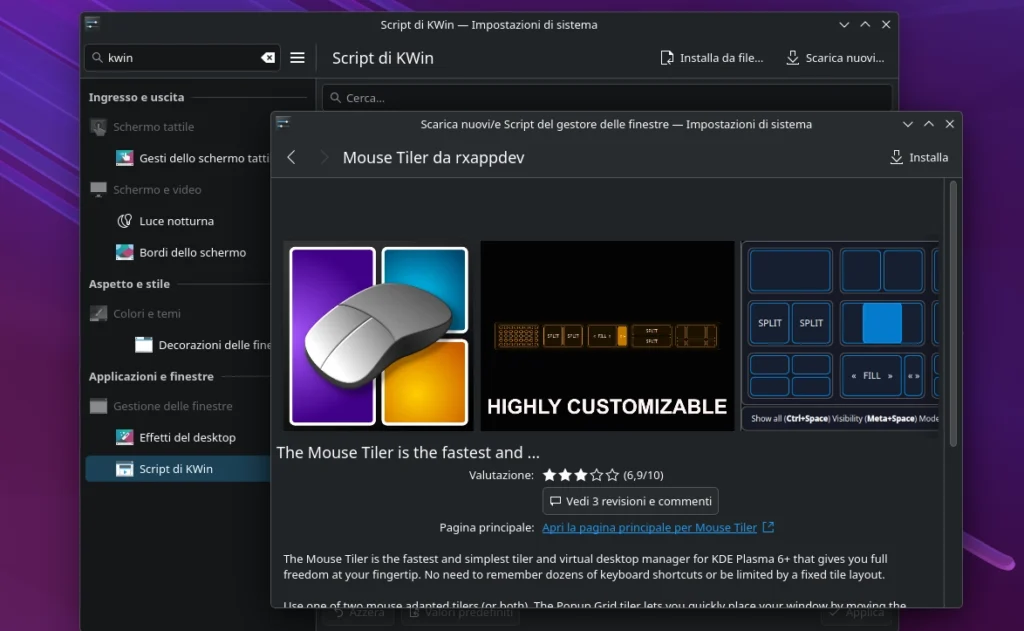
Task: Click the Luce notturna icon
Action: [125, 221]
